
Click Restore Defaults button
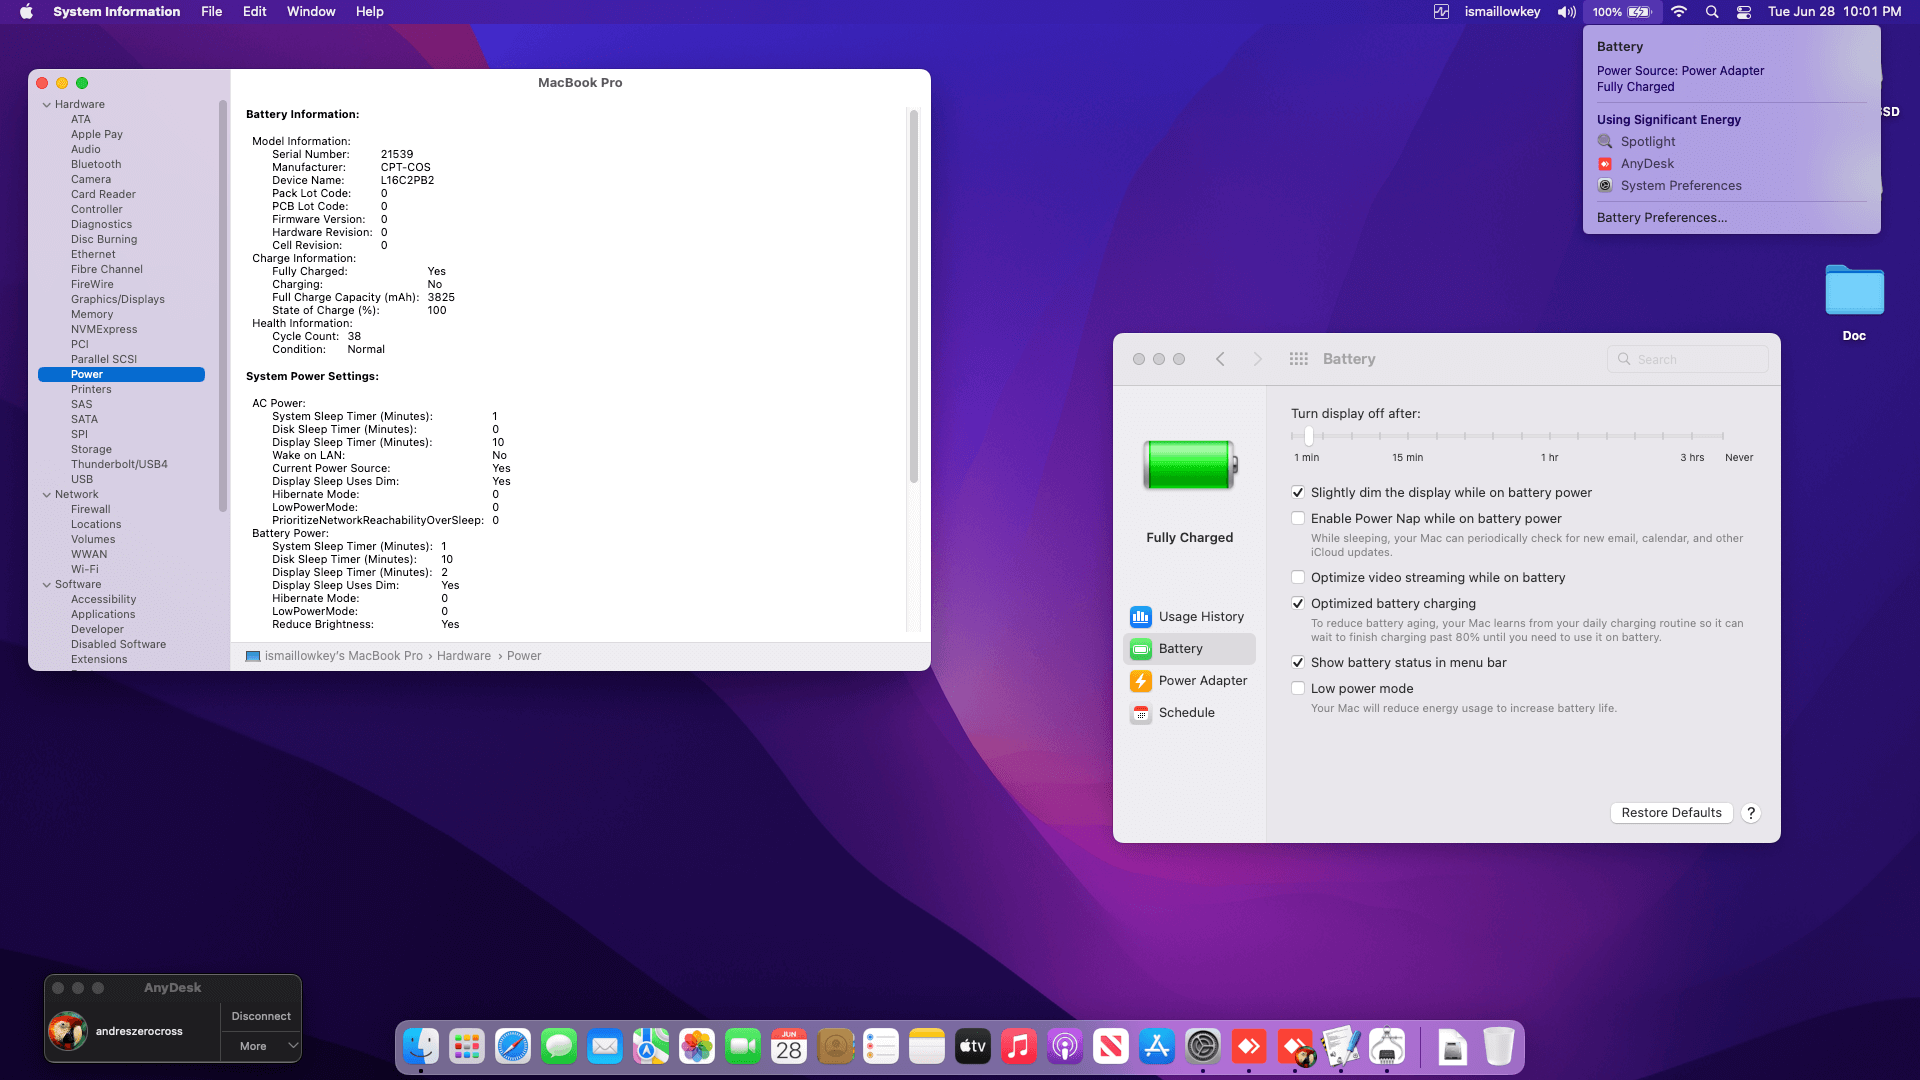(x=1671, y=813)
